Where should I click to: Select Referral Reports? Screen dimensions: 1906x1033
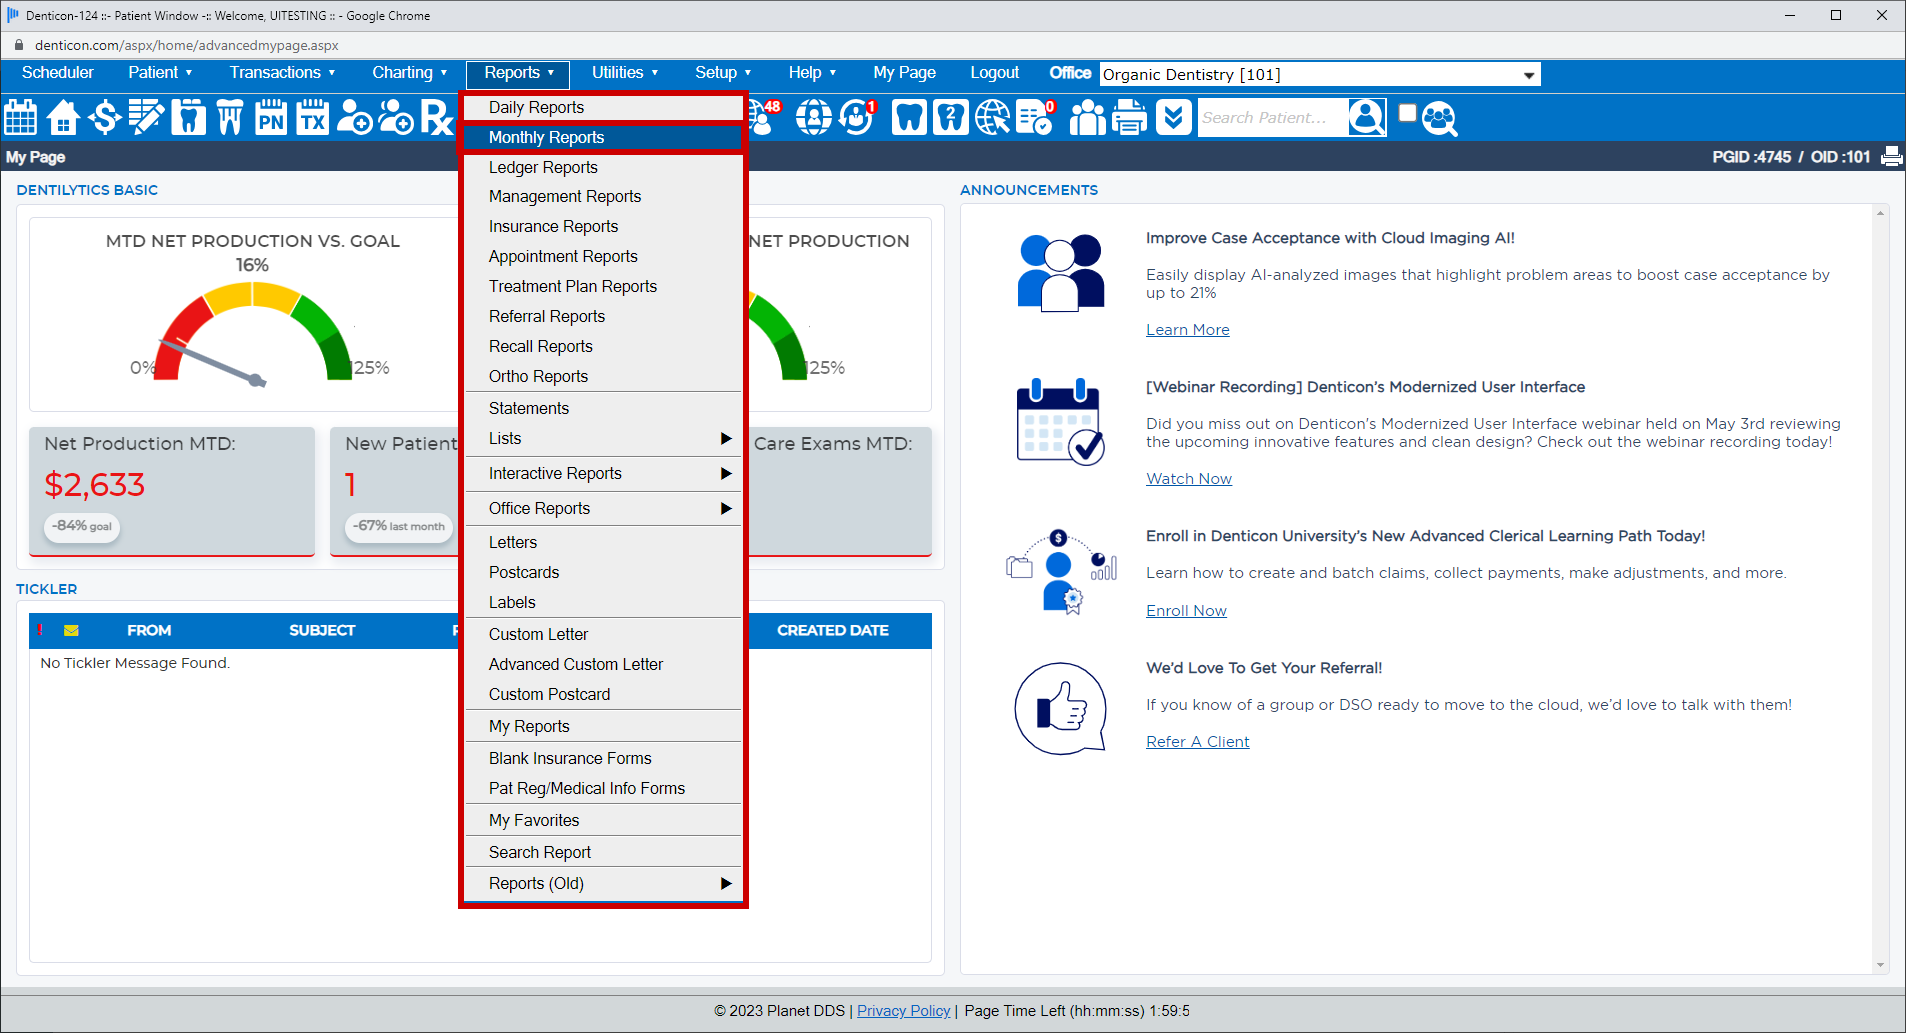pos(603,316)
